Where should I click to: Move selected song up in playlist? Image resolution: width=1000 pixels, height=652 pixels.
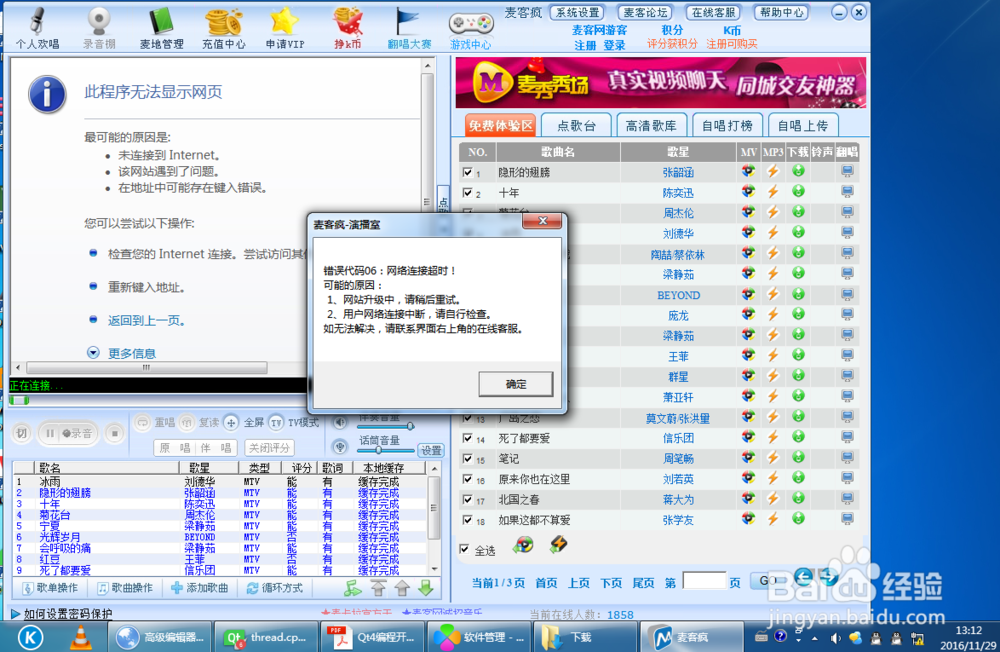click(402, 588)
